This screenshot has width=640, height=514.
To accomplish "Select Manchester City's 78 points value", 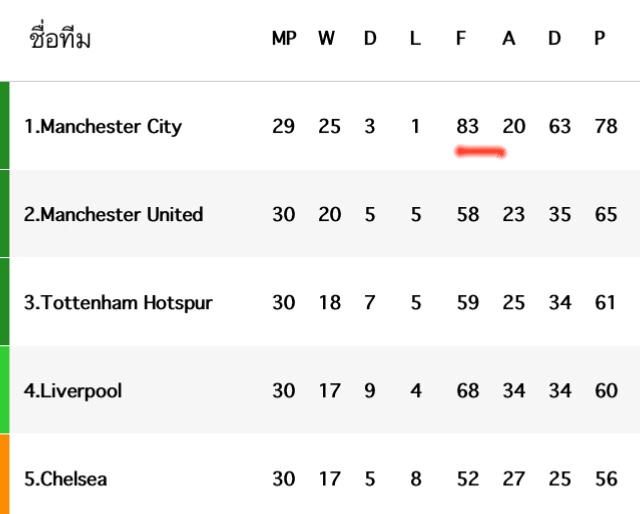I will (x=605, y=127).
